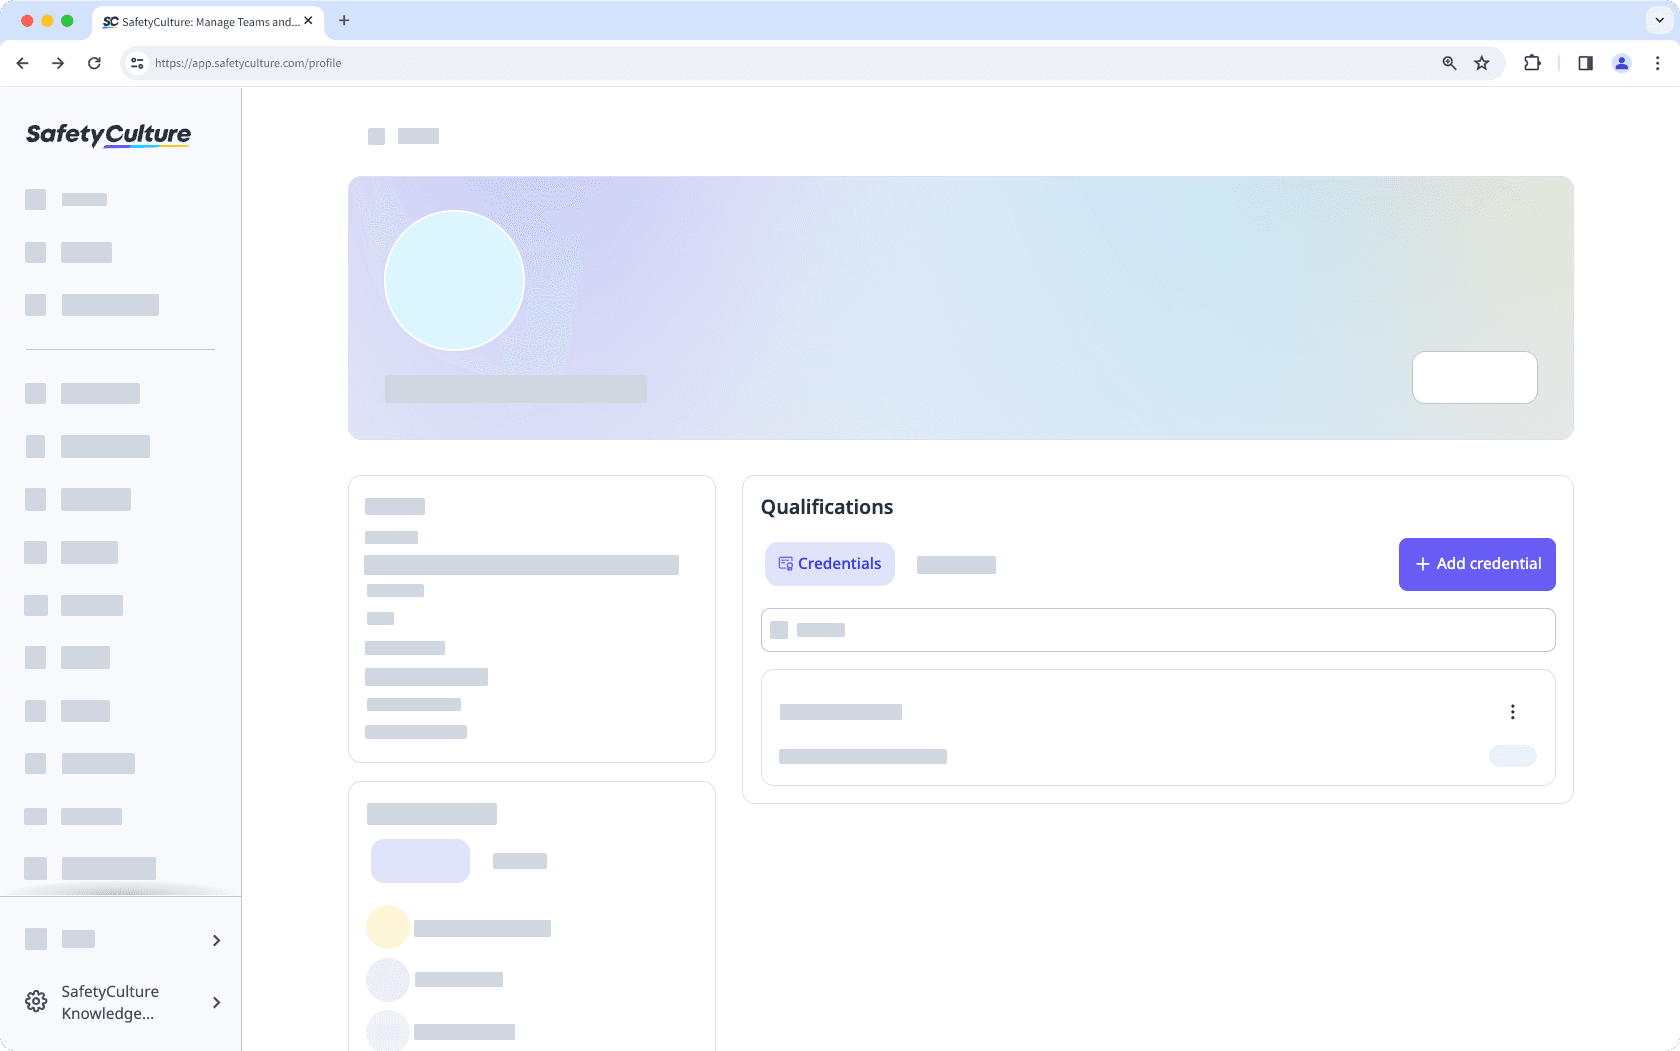Viewport: 1680px width, 1051px height.
Task: Click the browser profile avatar icon
Action: pos(1622,63)
